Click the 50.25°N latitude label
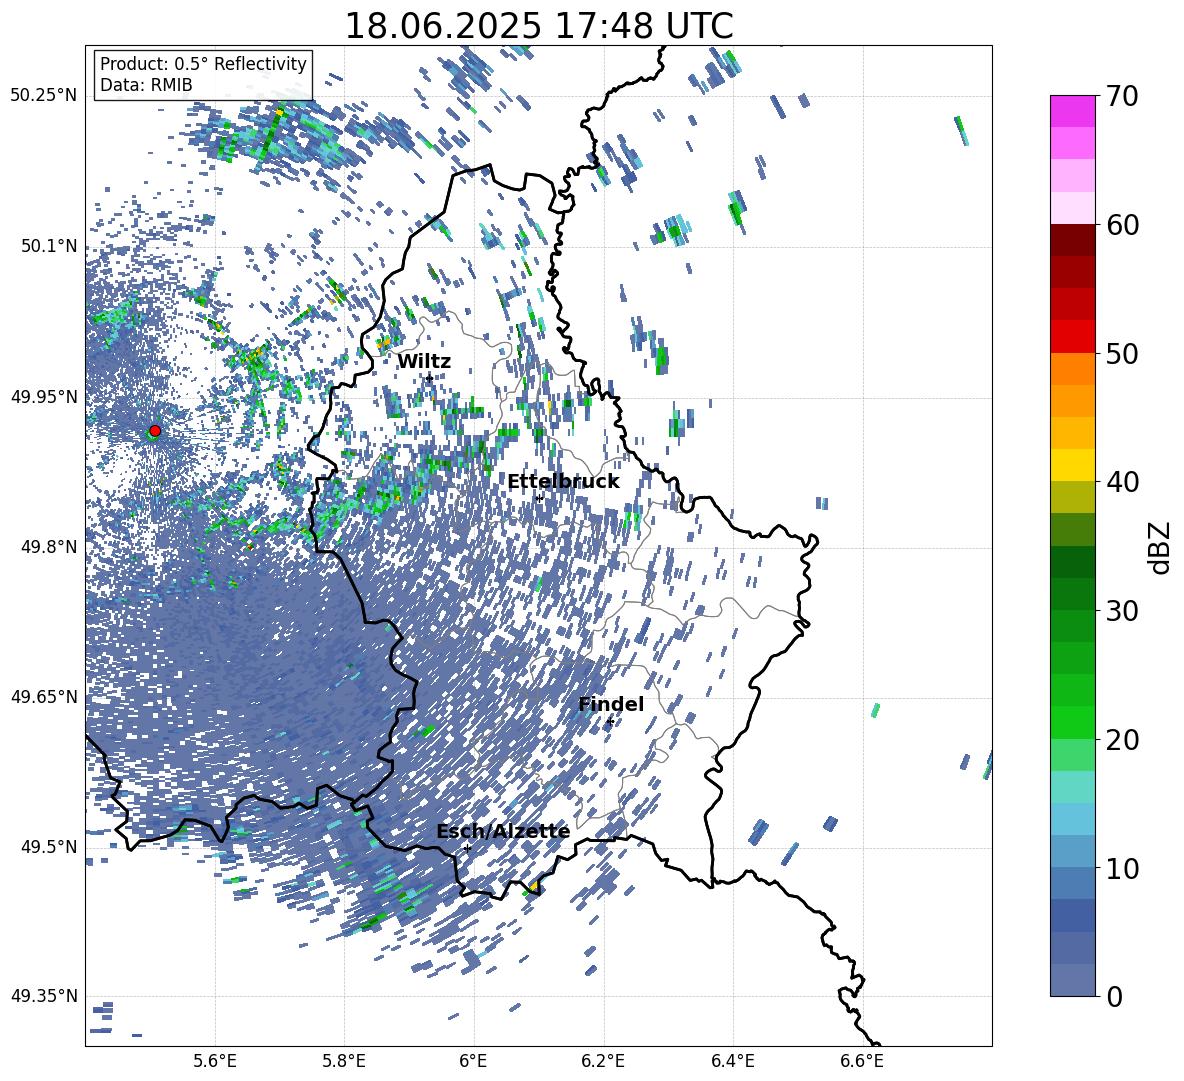 (44, 95)
